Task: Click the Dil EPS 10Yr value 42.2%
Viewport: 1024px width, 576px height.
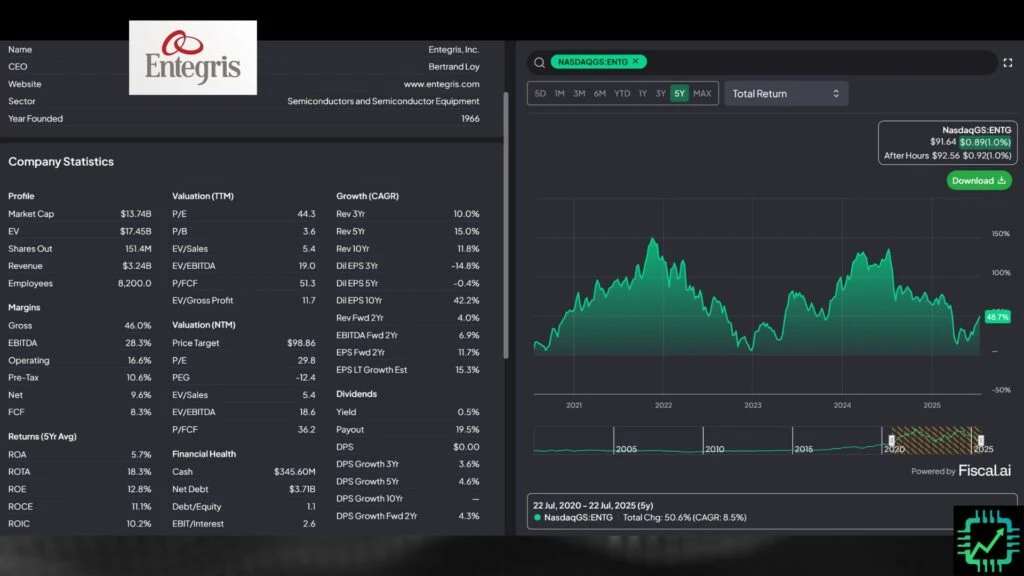Action: [466, 300]
